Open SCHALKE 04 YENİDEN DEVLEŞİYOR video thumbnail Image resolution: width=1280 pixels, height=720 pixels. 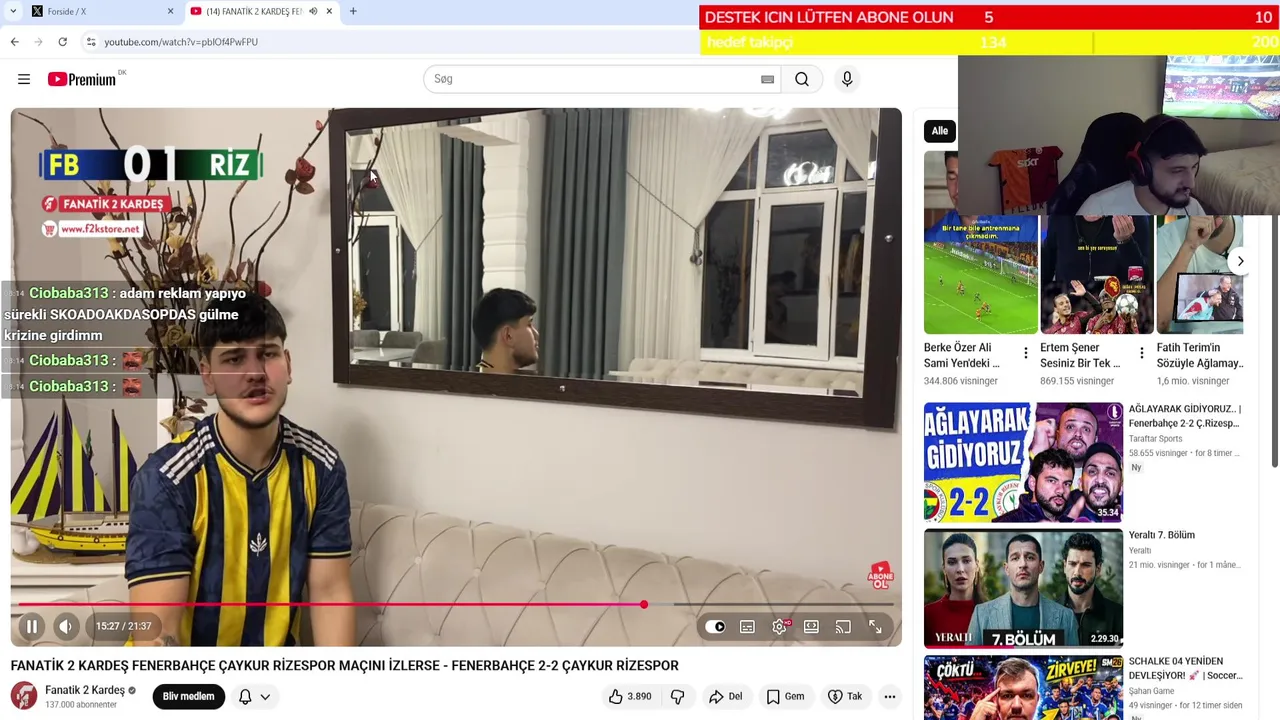(1023, 688)
